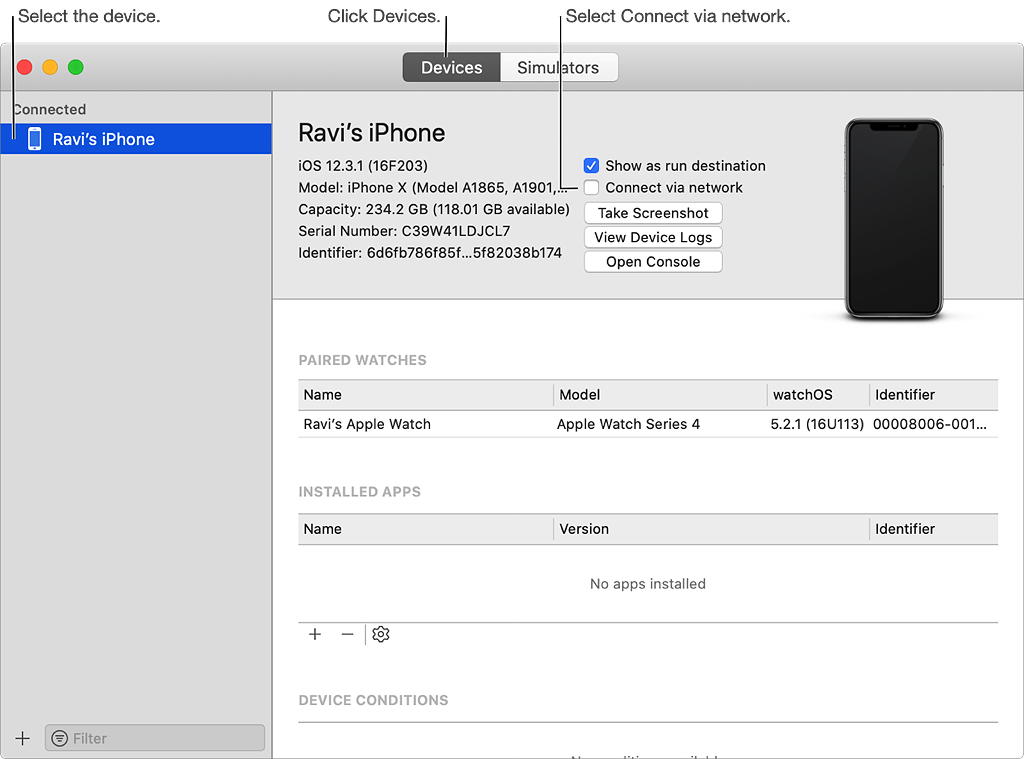The height and width of the screenshot is (759, 1024).
Task: Click the Name header in Installed Apps
Action: point(425,529)
